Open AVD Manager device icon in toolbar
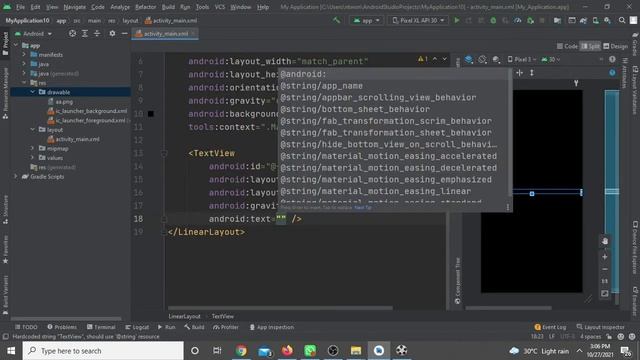The image size is (640, 360). [x=596, y=20]
